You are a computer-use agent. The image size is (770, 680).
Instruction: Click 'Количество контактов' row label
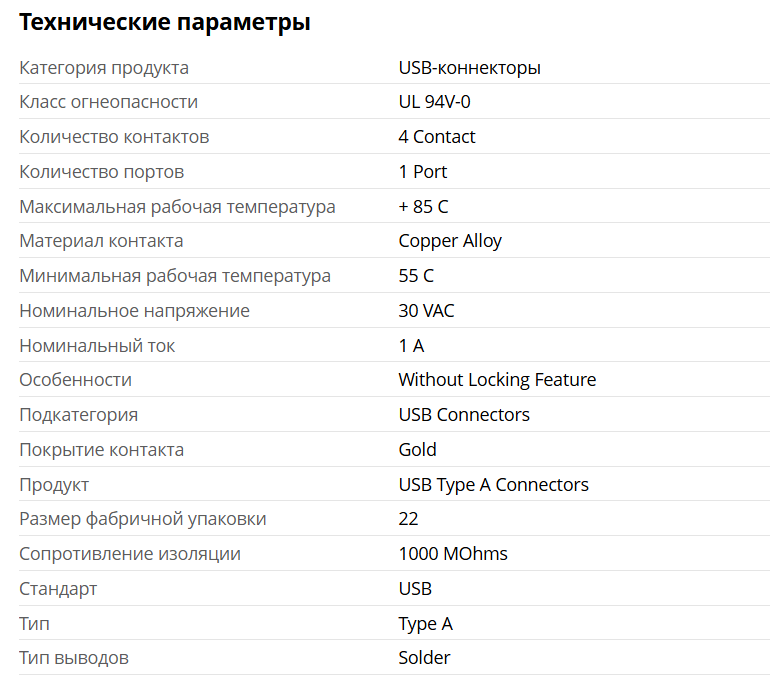click(114, 137)
